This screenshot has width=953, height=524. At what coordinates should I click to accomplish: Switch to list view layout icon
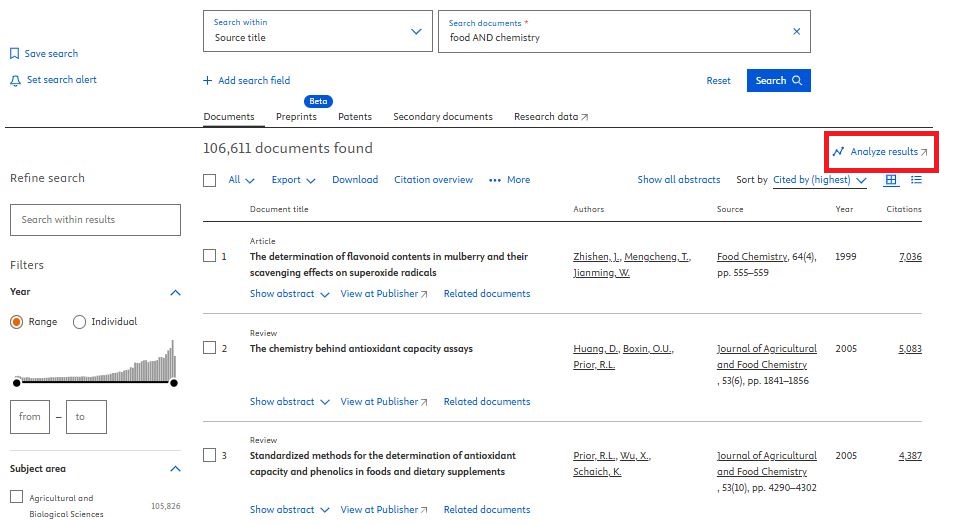916,180
